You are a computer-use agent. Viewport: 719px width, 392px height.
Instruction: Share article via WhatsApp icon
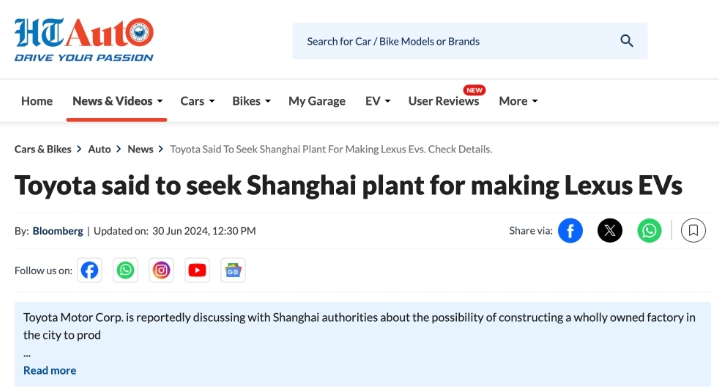[x=649, y=231]
